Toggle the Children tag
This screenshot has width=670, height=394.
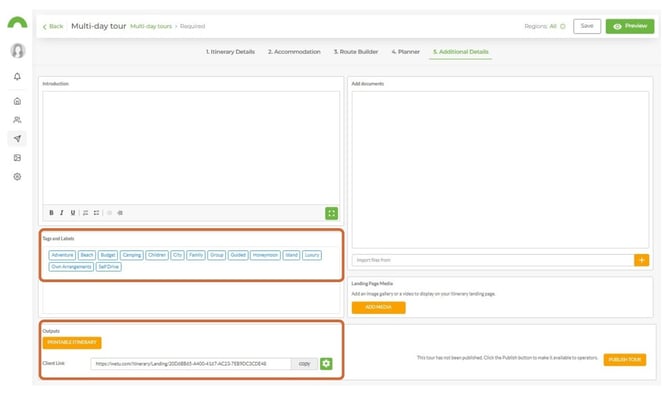coord(157,255)
